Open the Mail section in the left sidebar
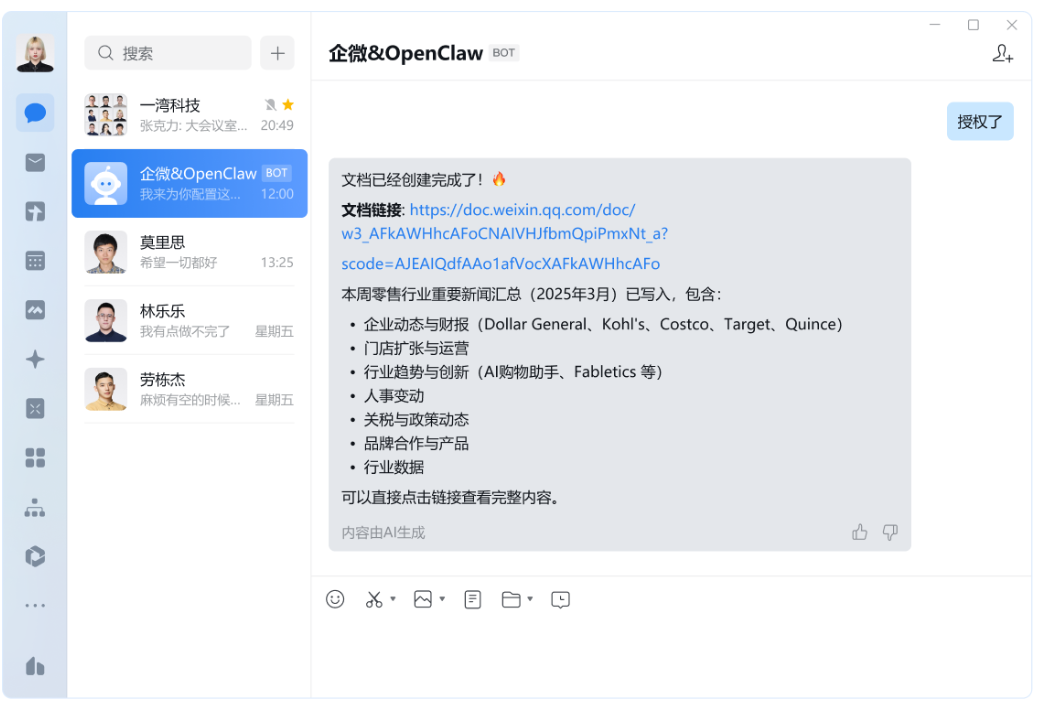Viewport: 1045px width, 714px height. [34, 163]
